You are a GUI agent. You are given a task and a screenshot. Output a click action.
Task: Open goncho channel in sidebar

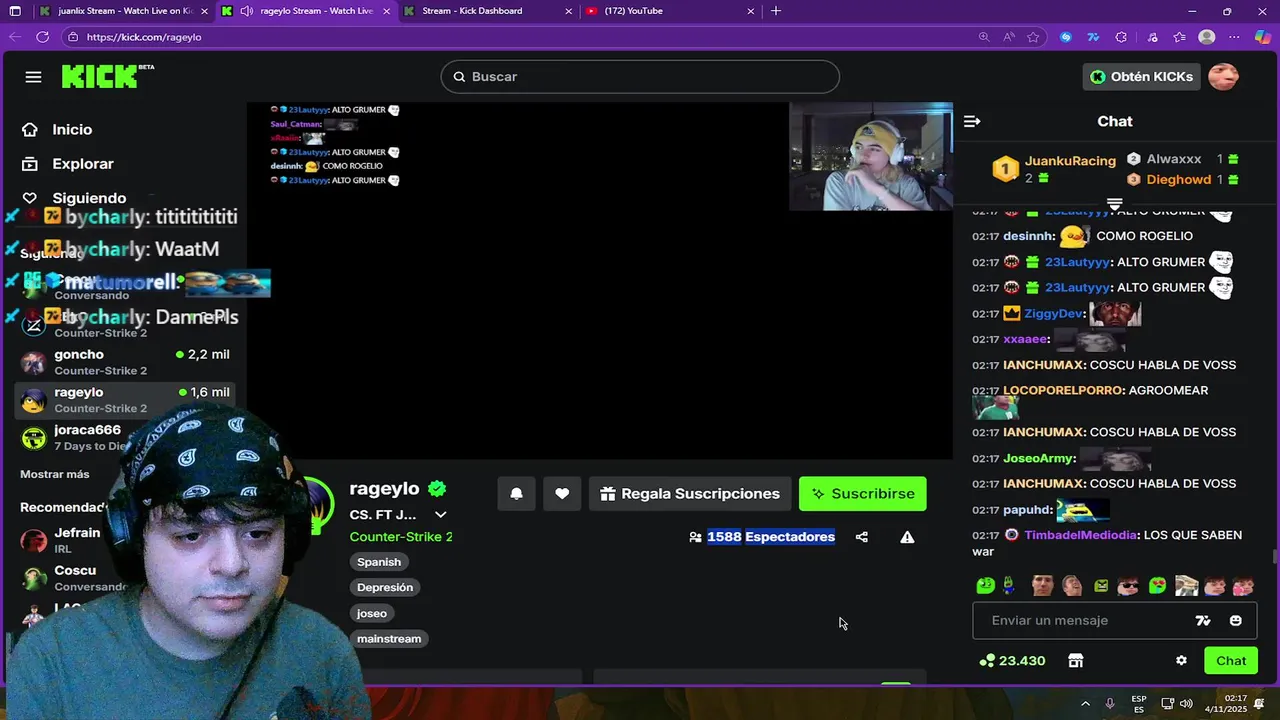click(126, 362)
